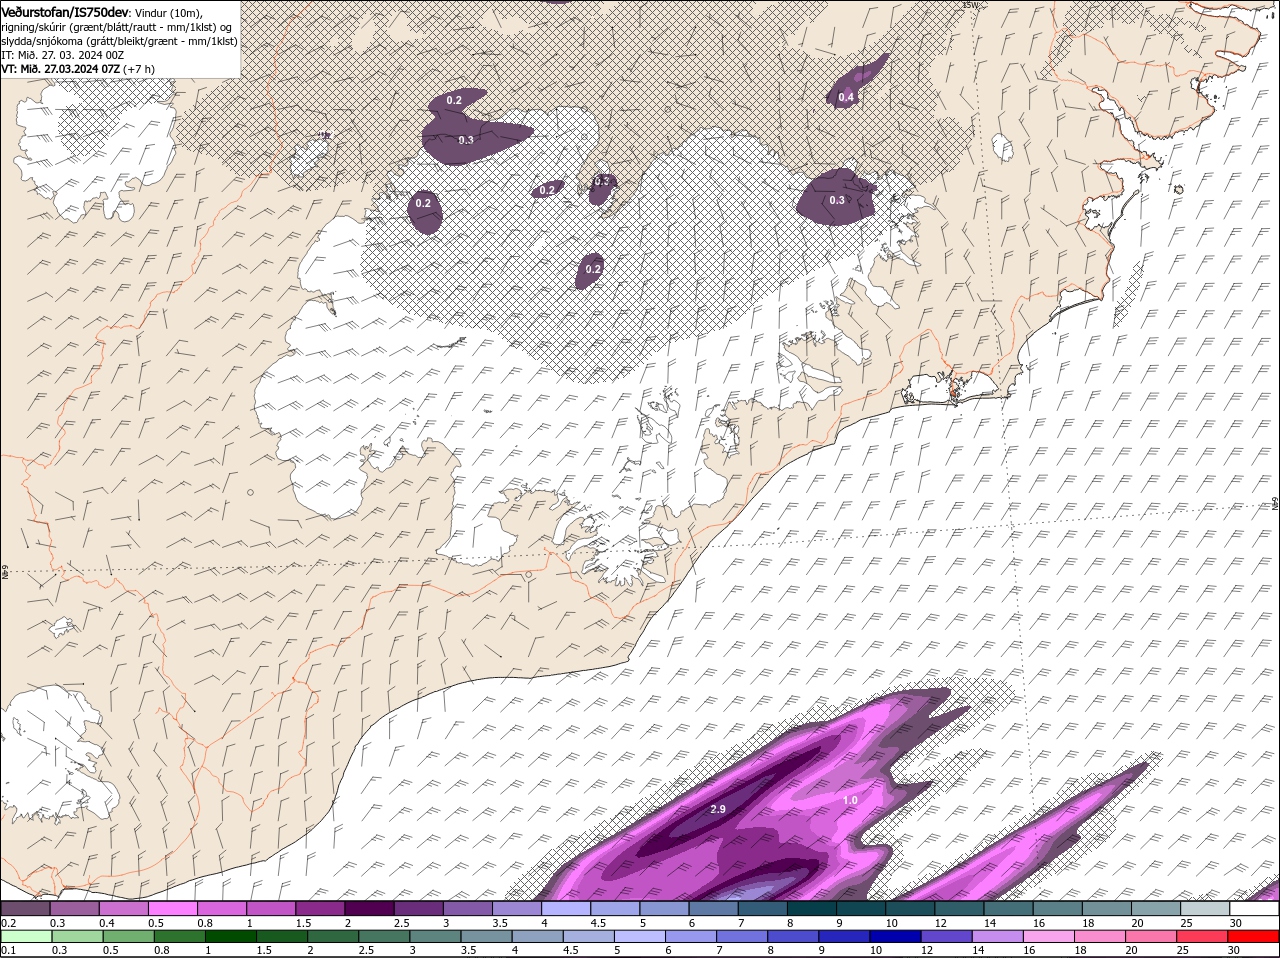Click the "slydda/snjókoma" snow legend description line
Screen dimensions: 1280x958
[x=119, y=40]
